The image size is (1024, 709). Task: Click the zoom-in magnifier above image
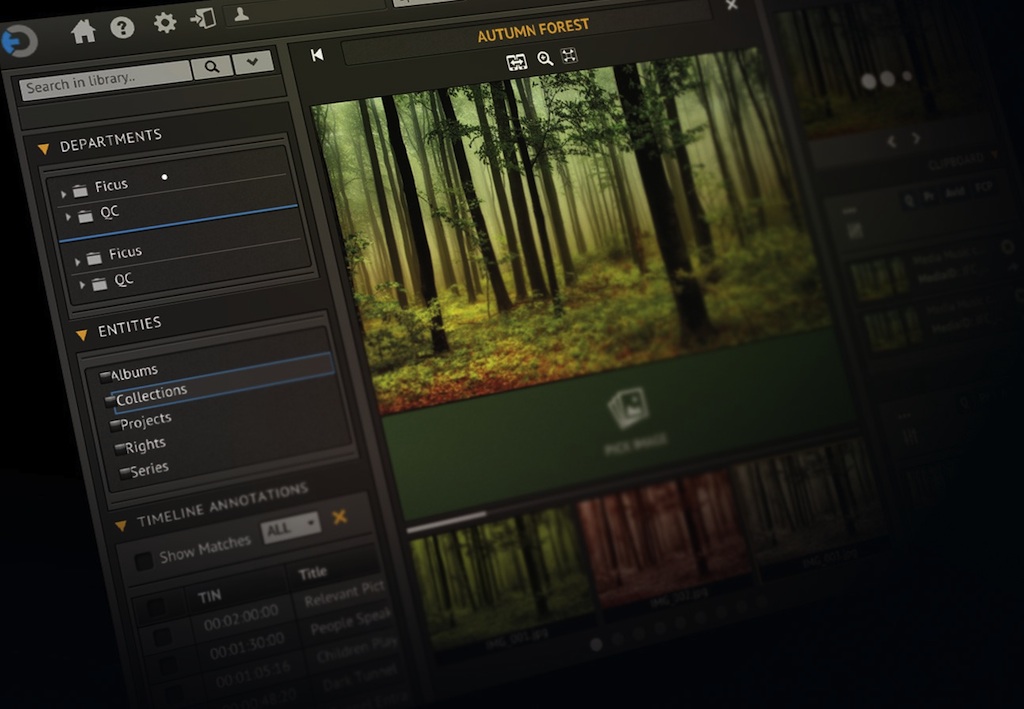(x=545, y=59)
